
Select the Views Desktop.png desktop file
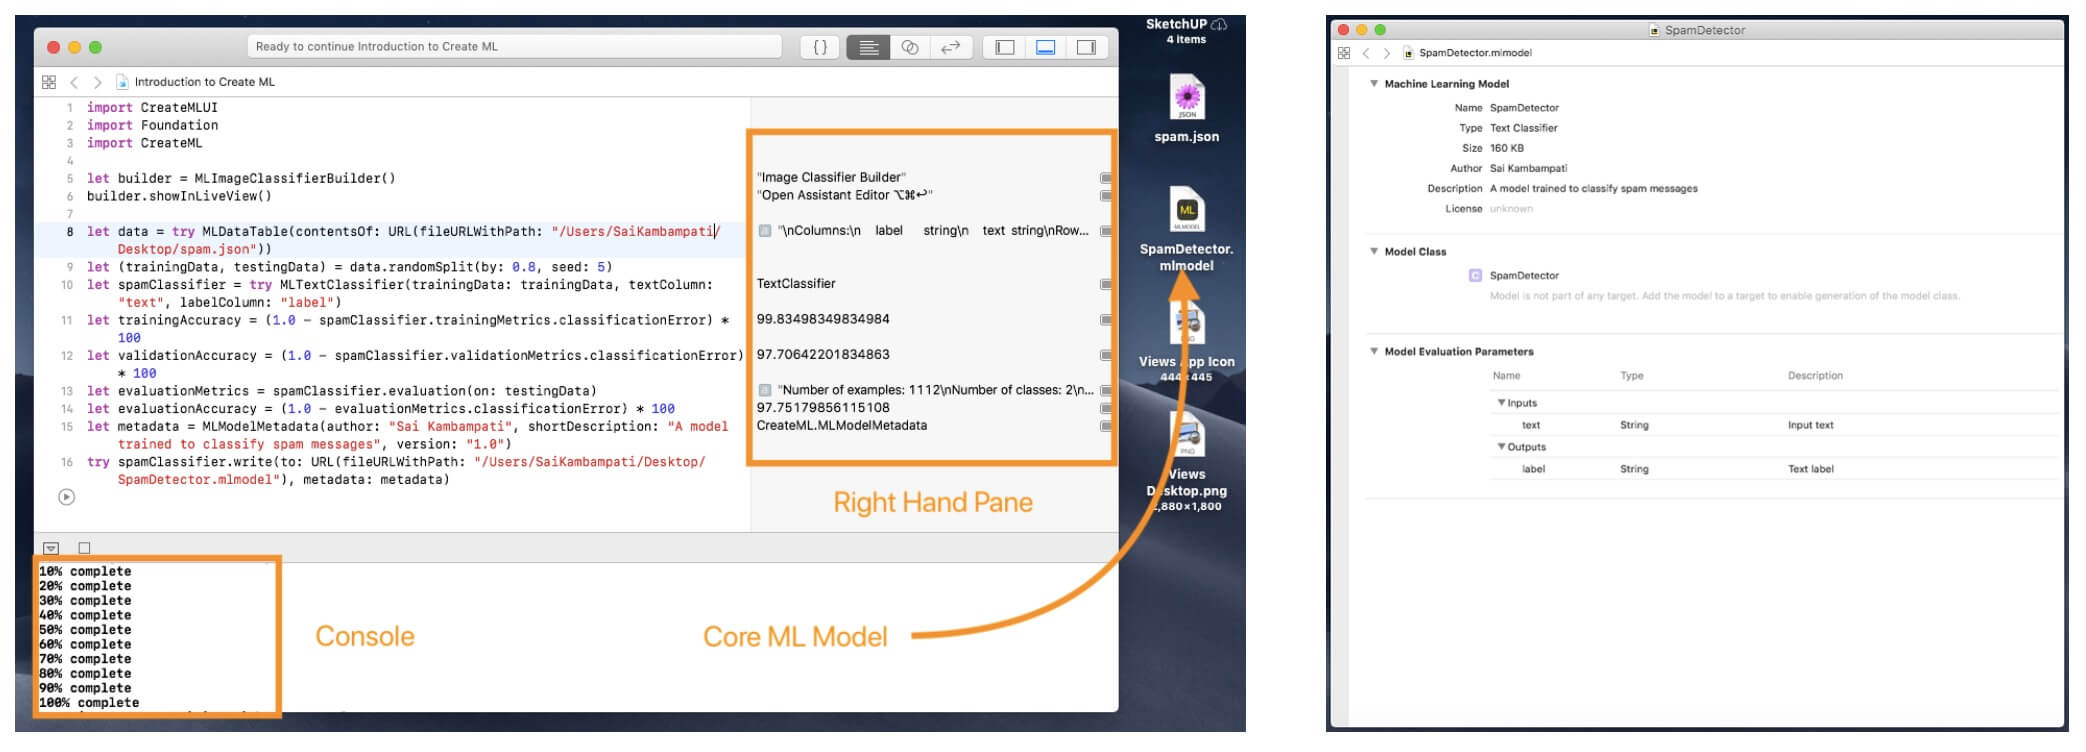click(x=1187, y=462)
